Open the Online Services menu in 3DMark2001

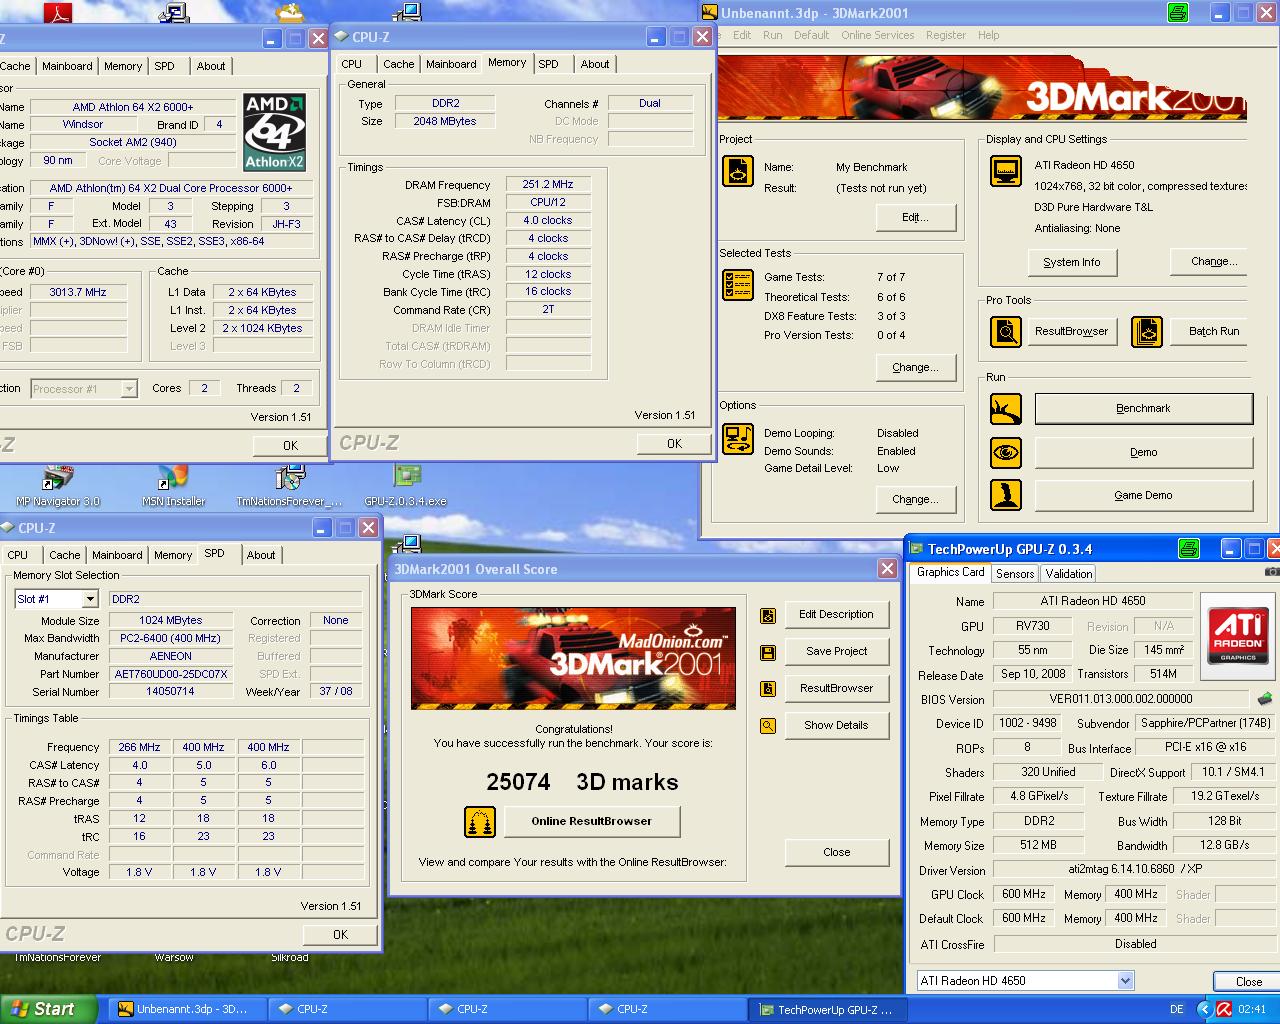(877, 35)
